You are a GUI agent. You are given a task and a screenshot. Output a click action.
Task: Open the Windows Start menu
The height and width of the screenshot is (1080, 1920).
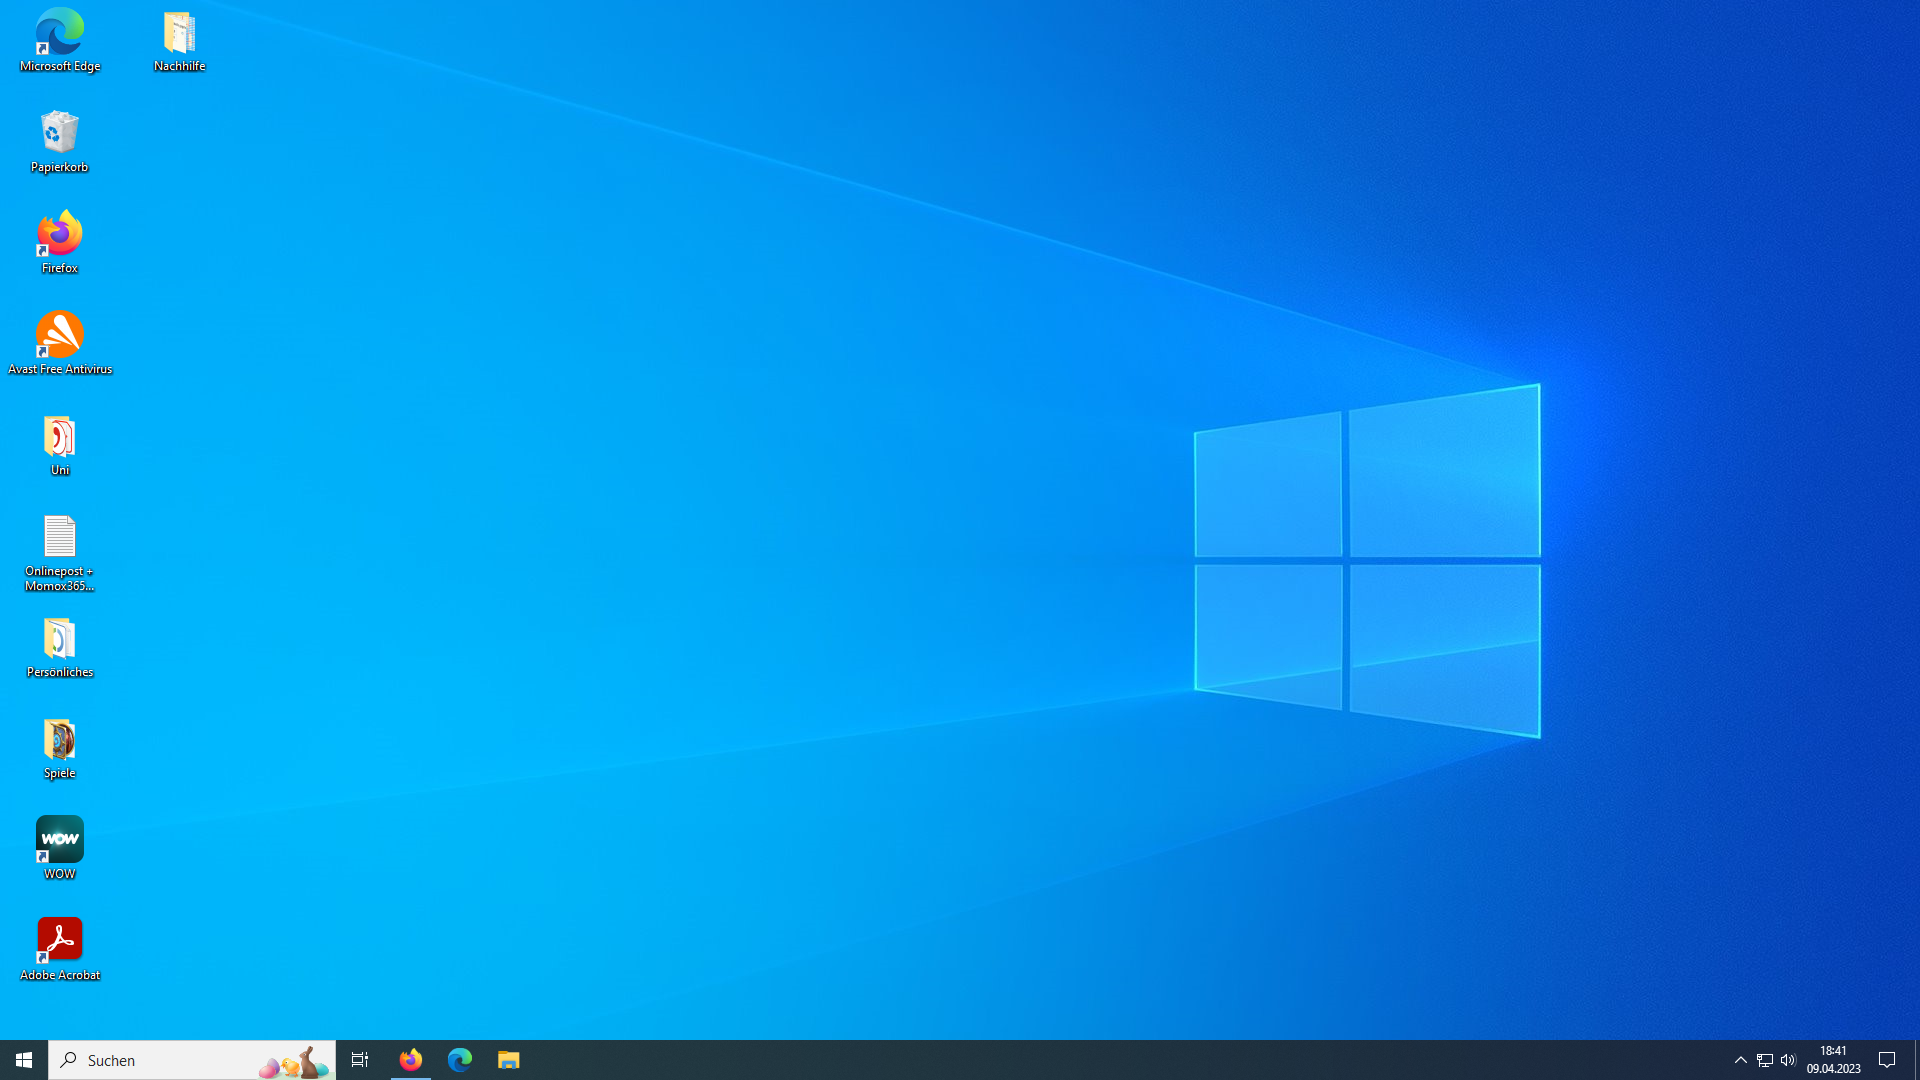click(x=24, y=1060)
